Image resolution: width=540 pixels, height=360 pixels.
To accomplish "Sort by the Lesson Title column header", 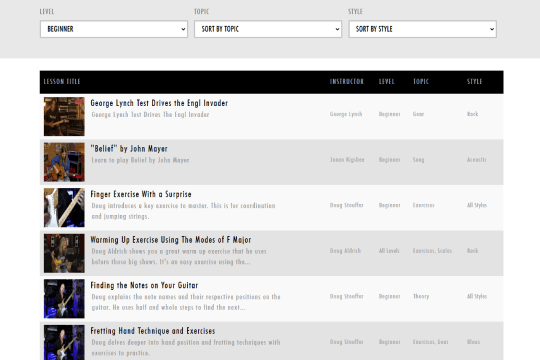I will click(x=62, y=82).
